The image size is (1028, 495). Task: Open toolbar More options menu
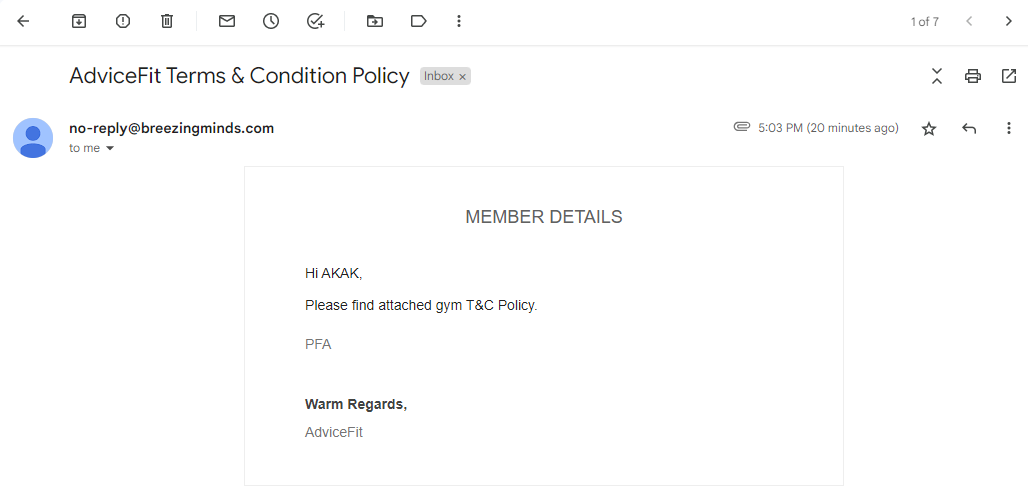point(459,21)
